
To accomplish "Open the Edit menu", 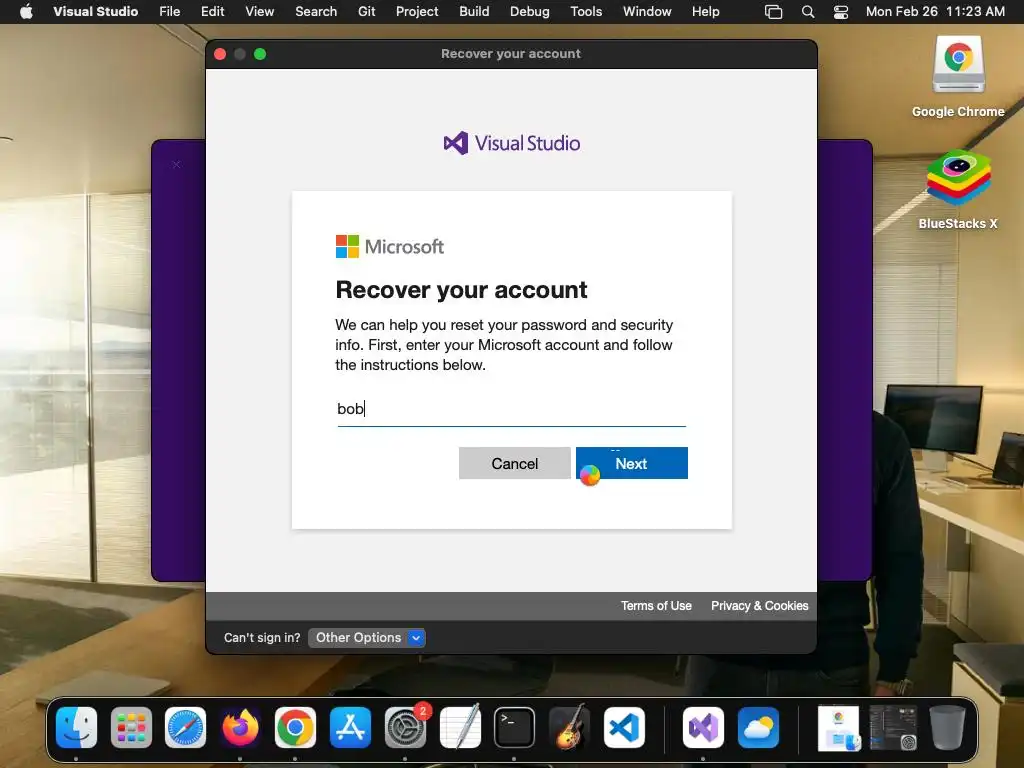I will (212, 11).
